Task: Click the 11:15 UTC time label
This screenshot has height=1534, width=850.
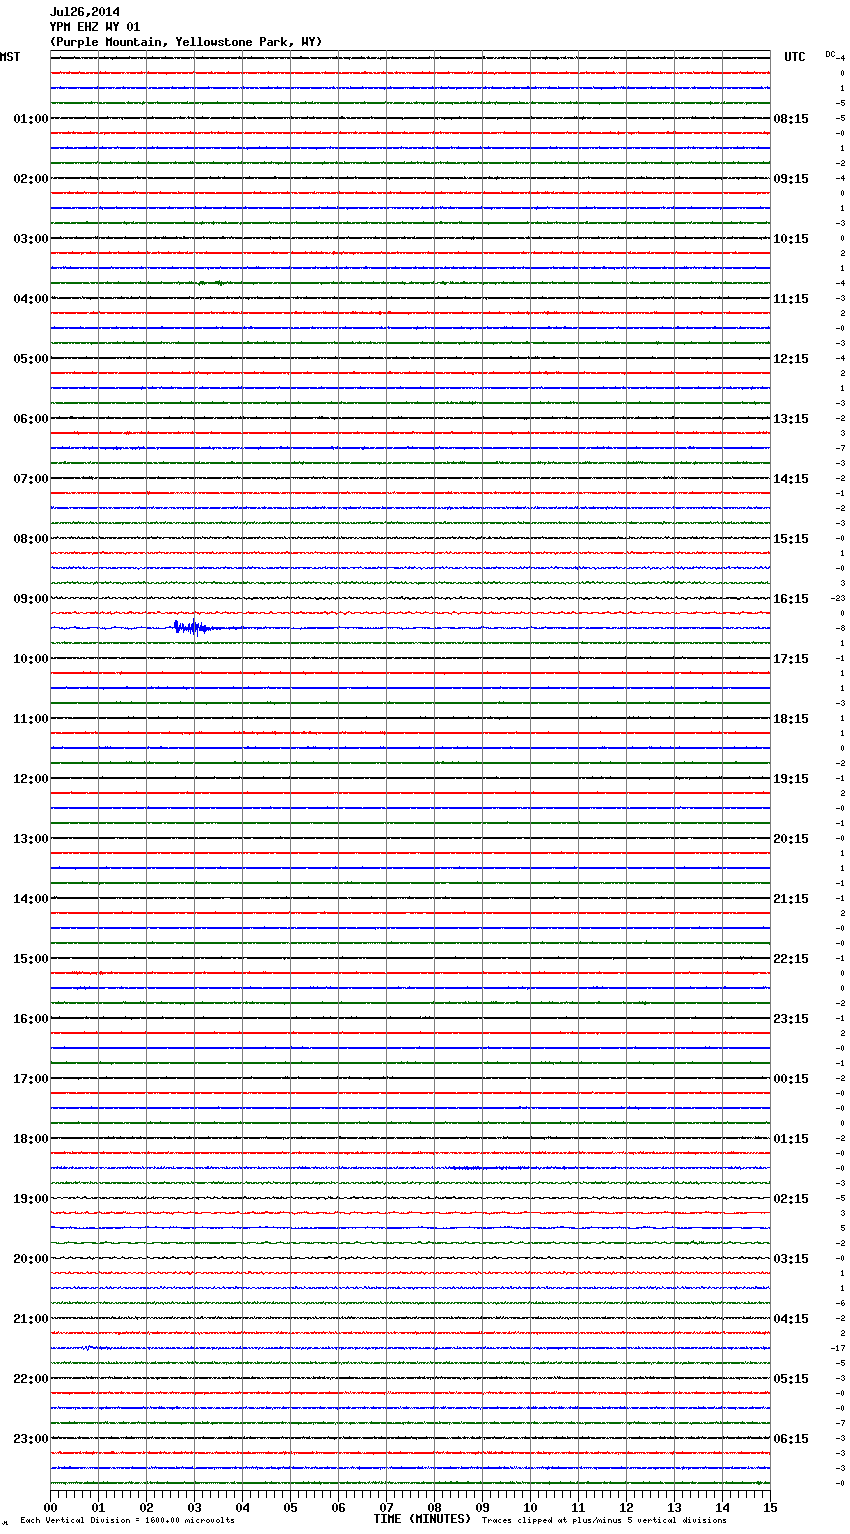Action: pos(791,299)
